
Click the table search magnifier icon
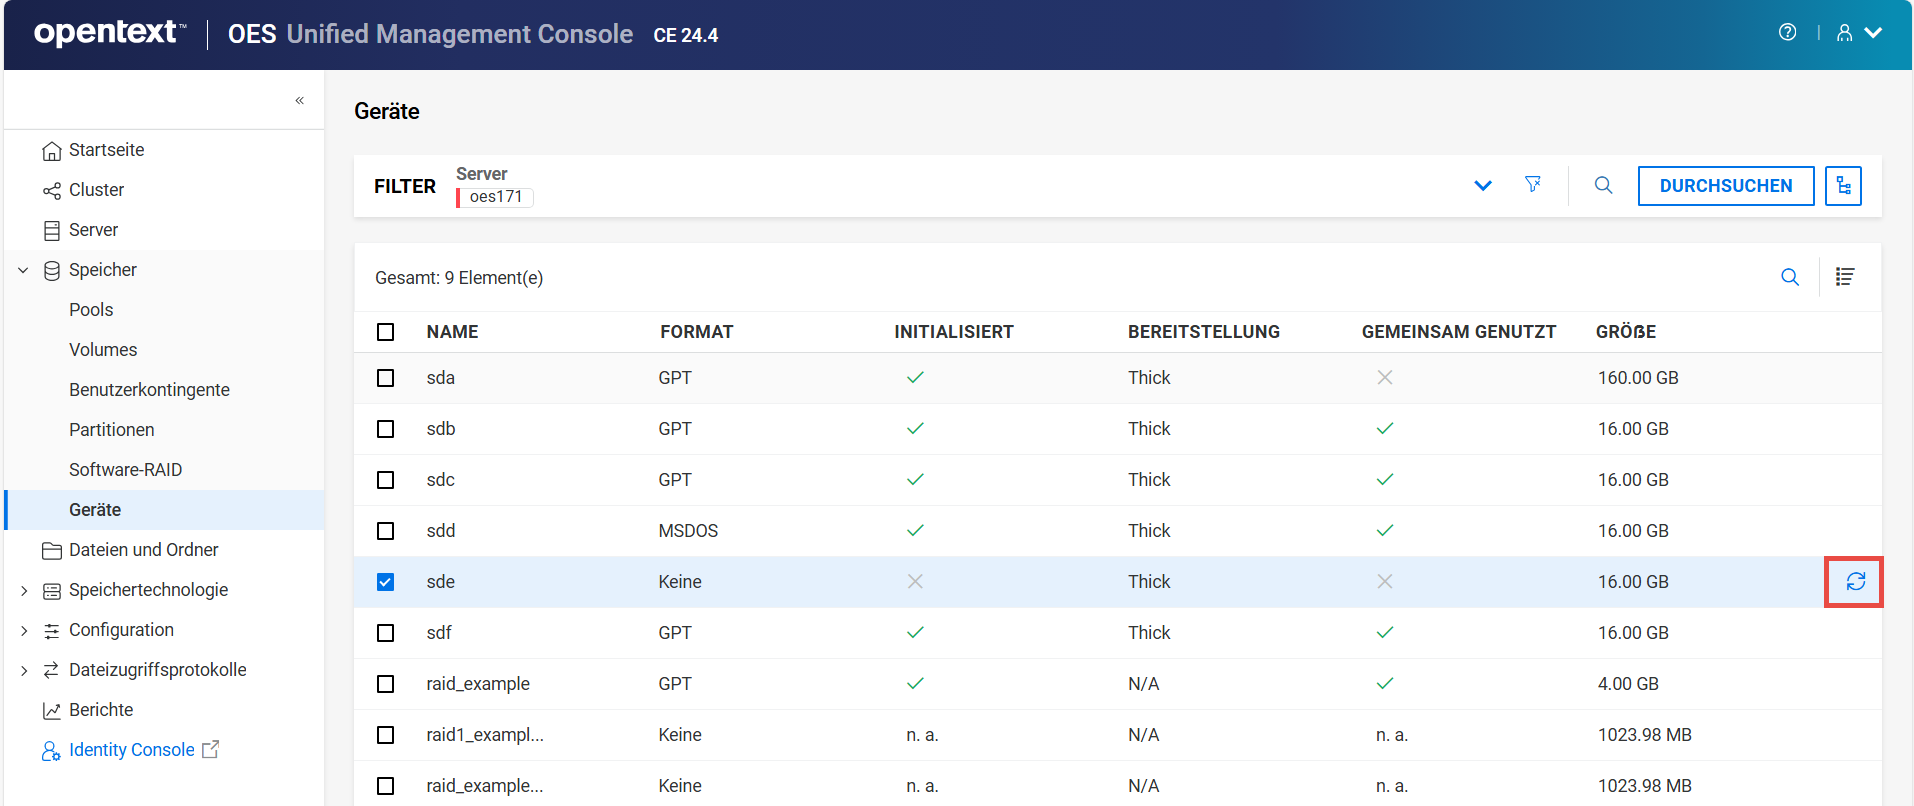pos(1790,277)
